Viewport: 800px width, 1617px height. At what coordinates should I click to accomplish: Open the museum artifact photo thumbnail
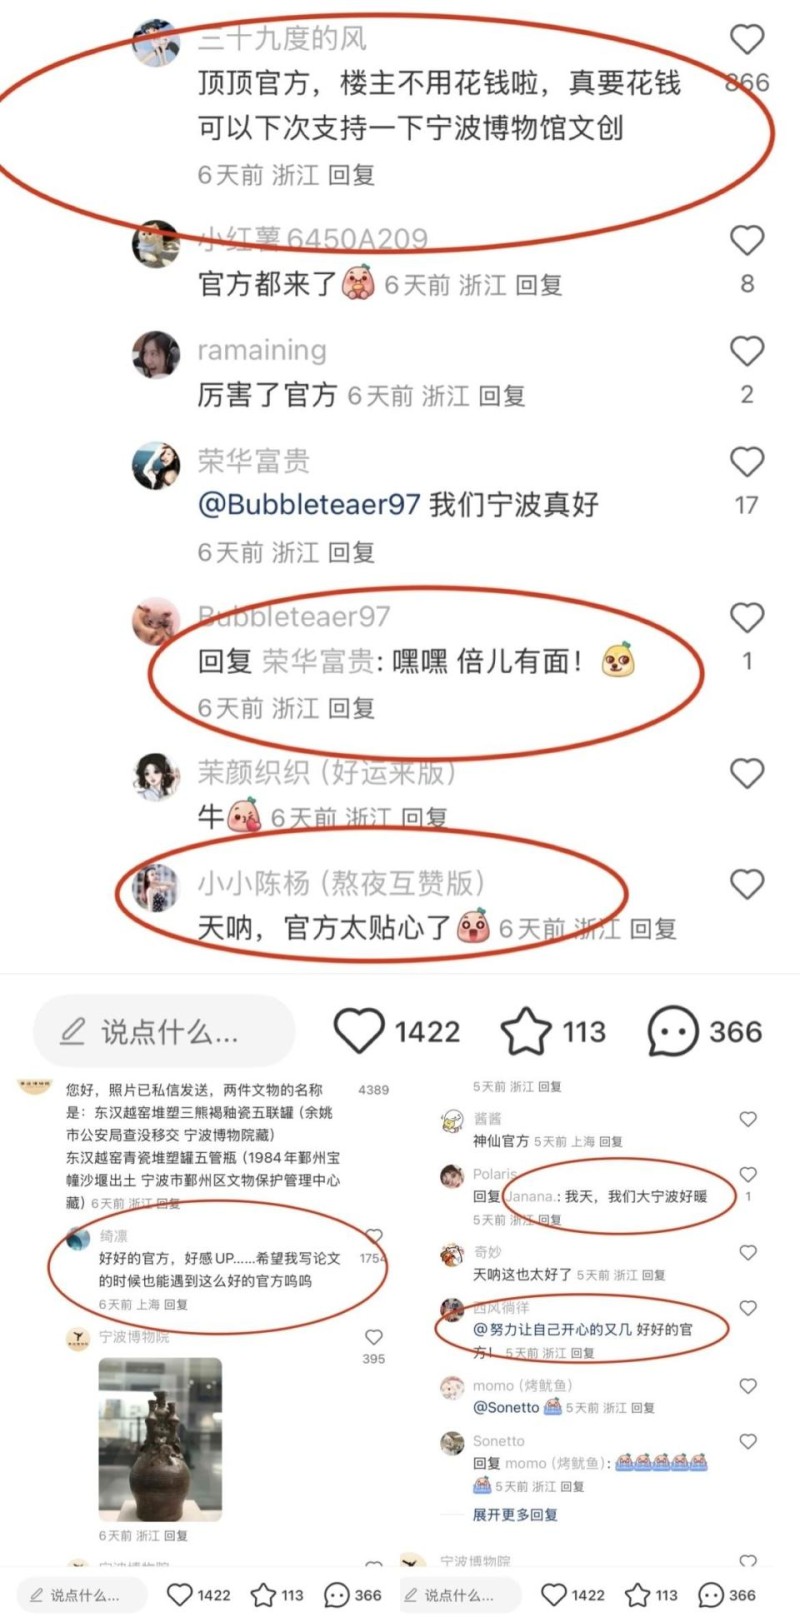[x=160, y=1439]
